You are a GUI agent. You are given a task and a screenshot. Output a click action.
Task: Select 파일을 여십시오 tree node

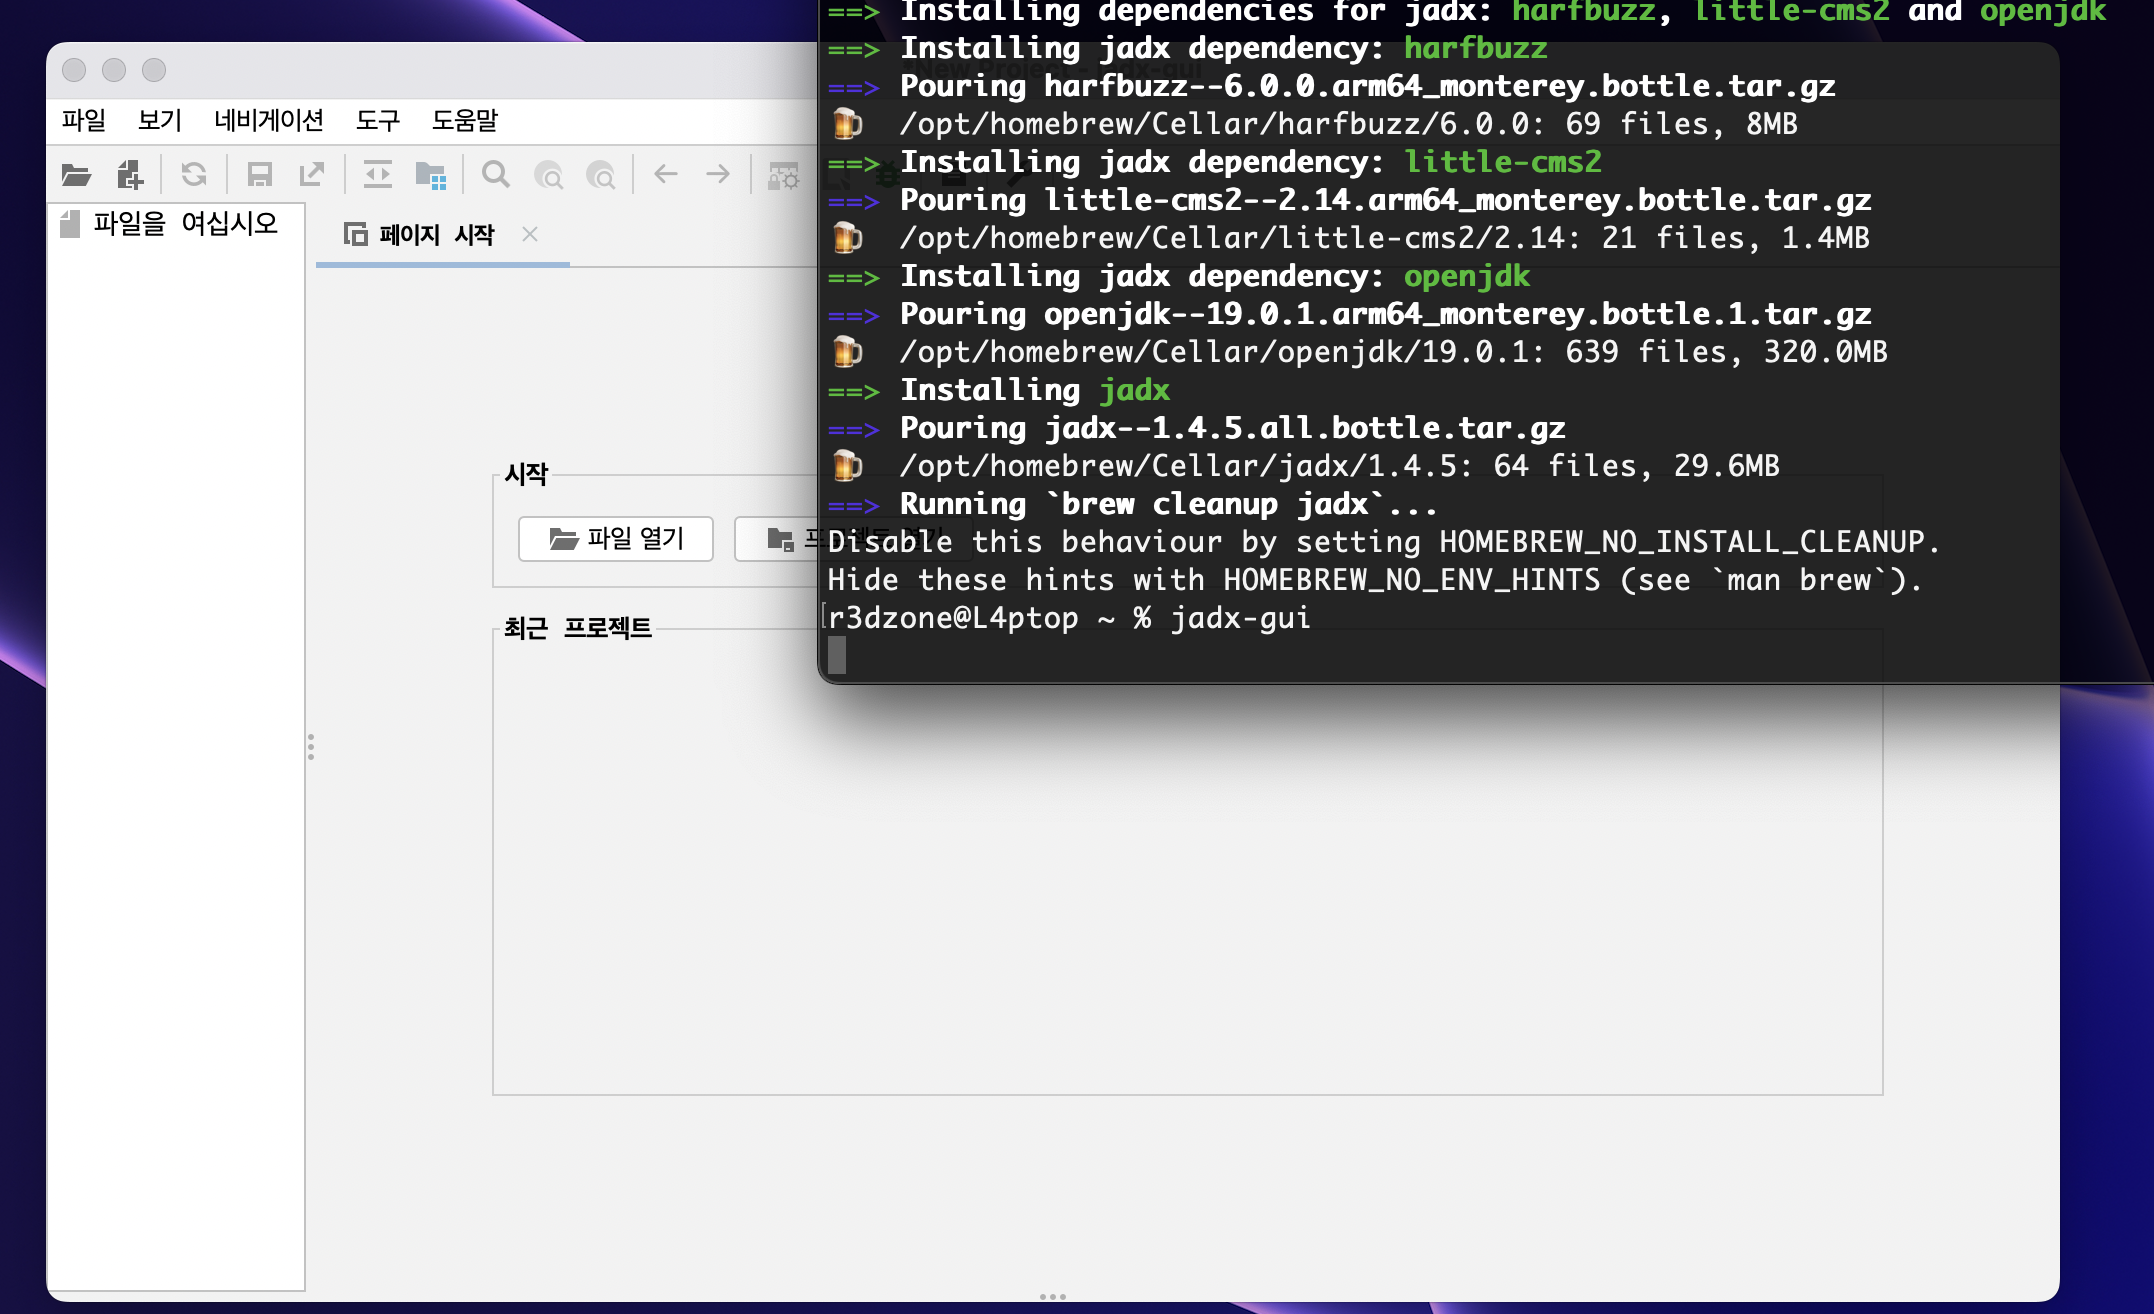click(x=185, y=223)
